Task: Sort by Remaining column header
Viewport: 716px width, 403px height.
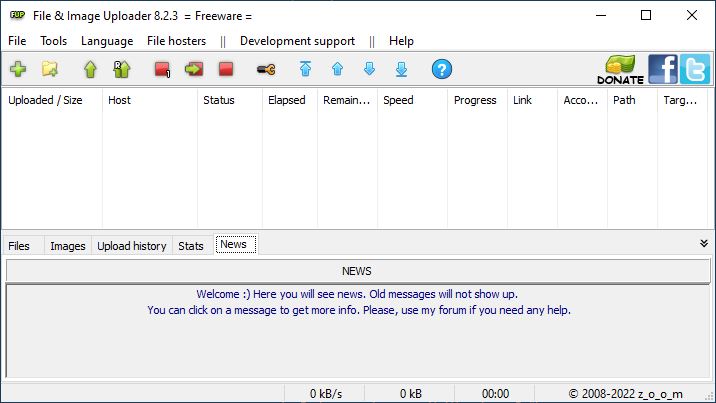Action: tap(347, 100)
